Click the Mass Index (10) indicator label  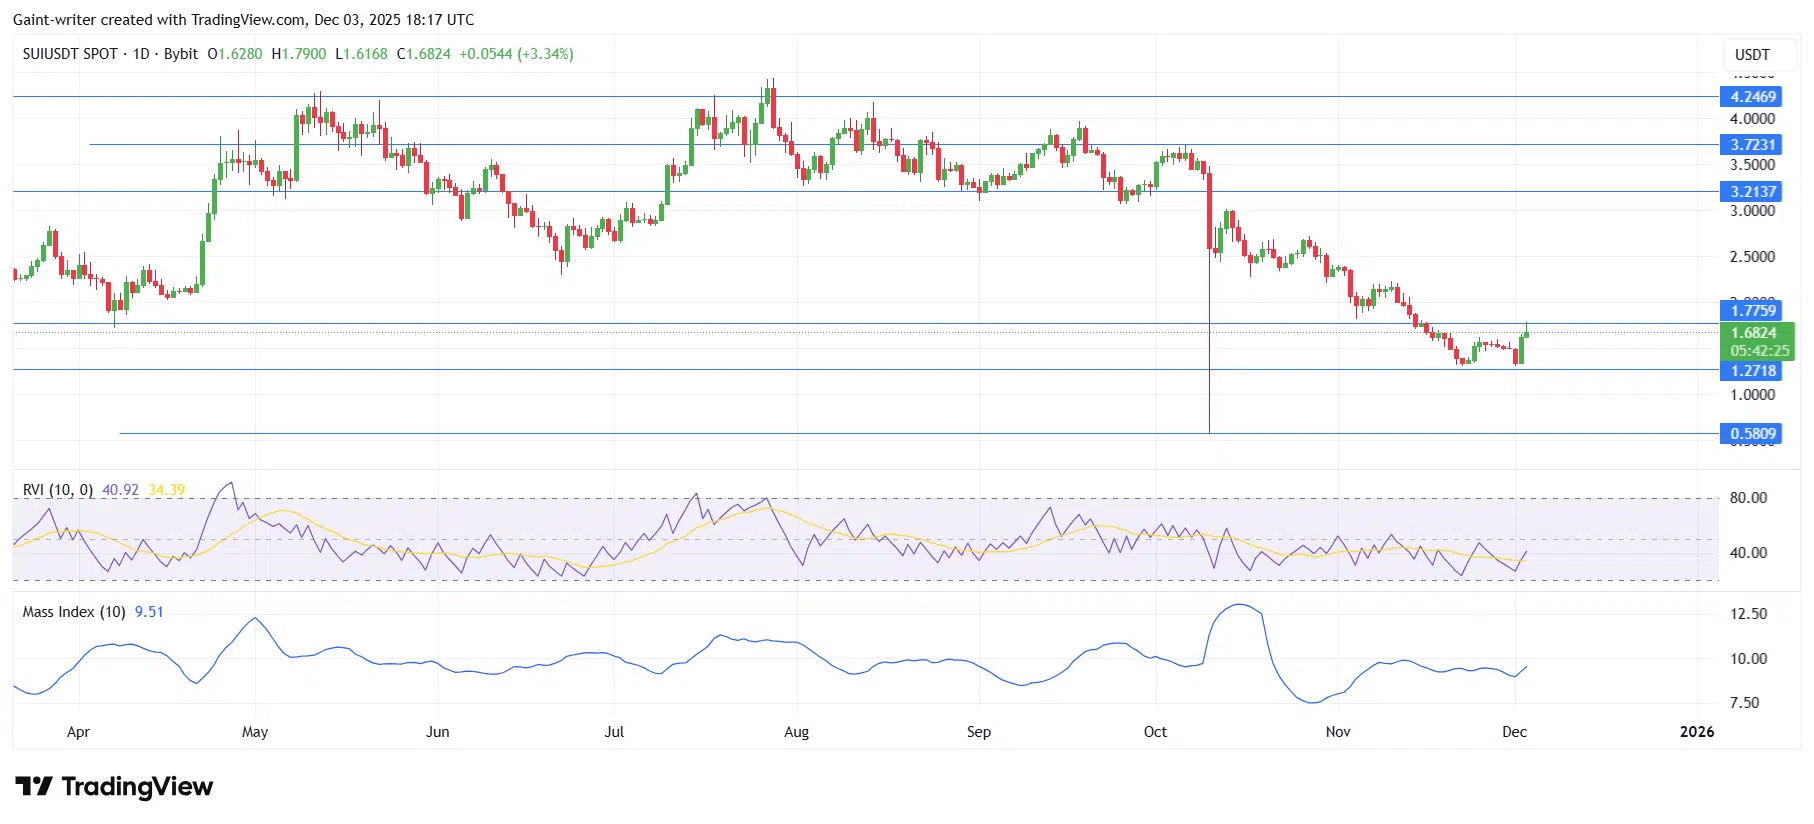pyautogui.click(x=74, y=612)
